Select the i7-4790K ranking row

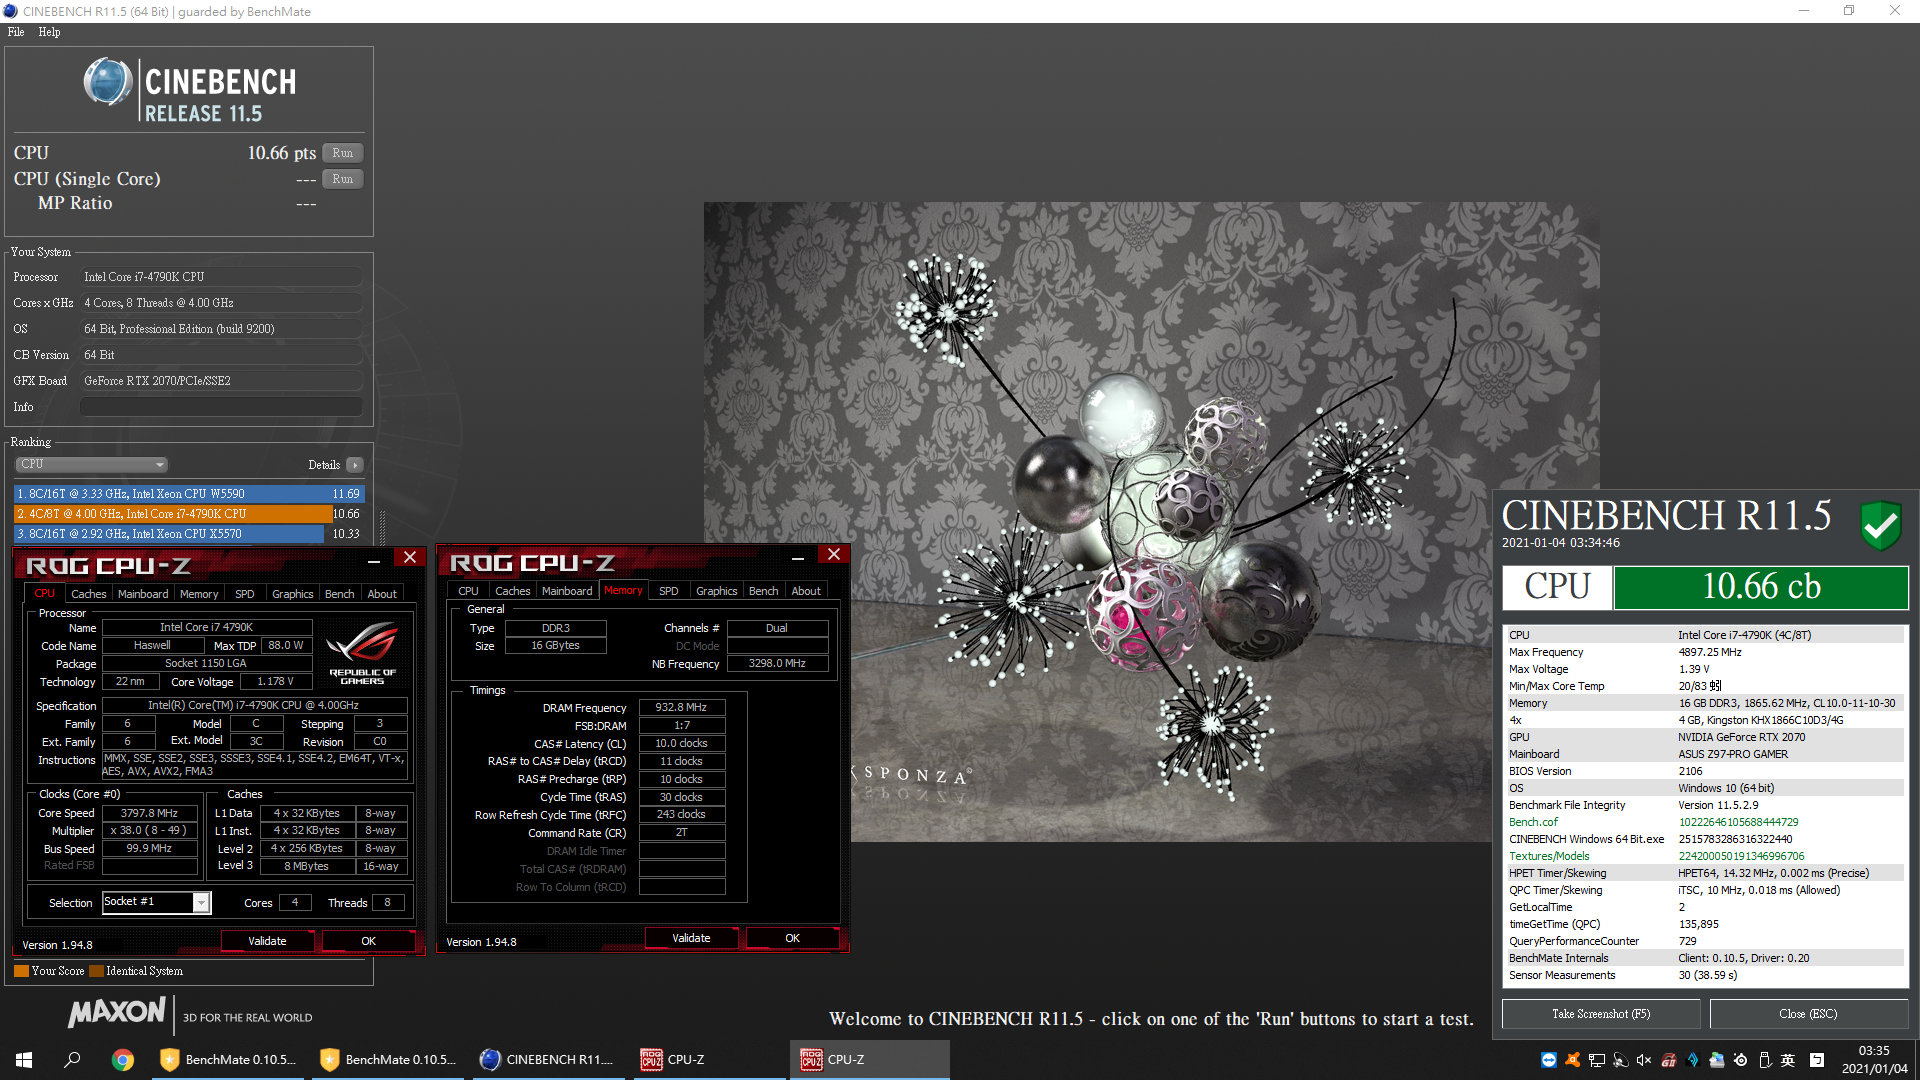(x=189, y=514)
